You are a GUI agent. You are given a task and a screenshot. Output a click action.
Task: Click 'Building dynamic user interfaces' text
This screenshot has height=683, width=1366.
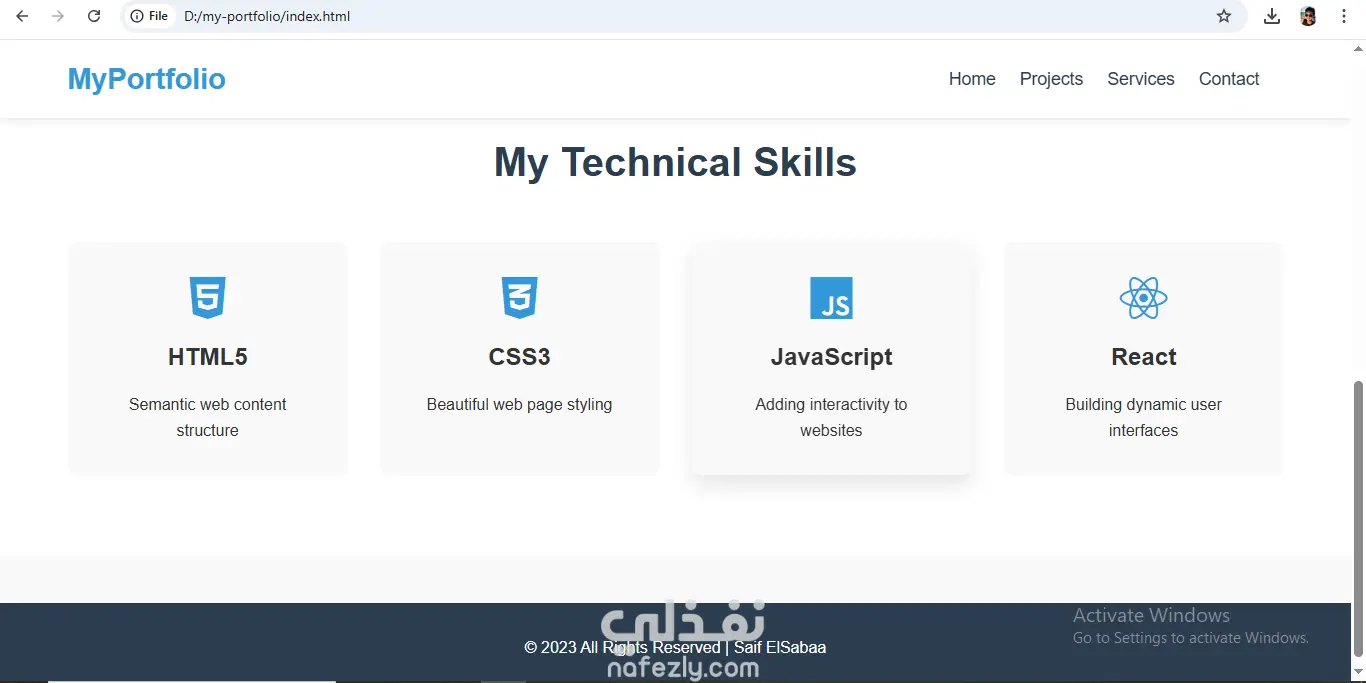click(x=1144, y=417)
